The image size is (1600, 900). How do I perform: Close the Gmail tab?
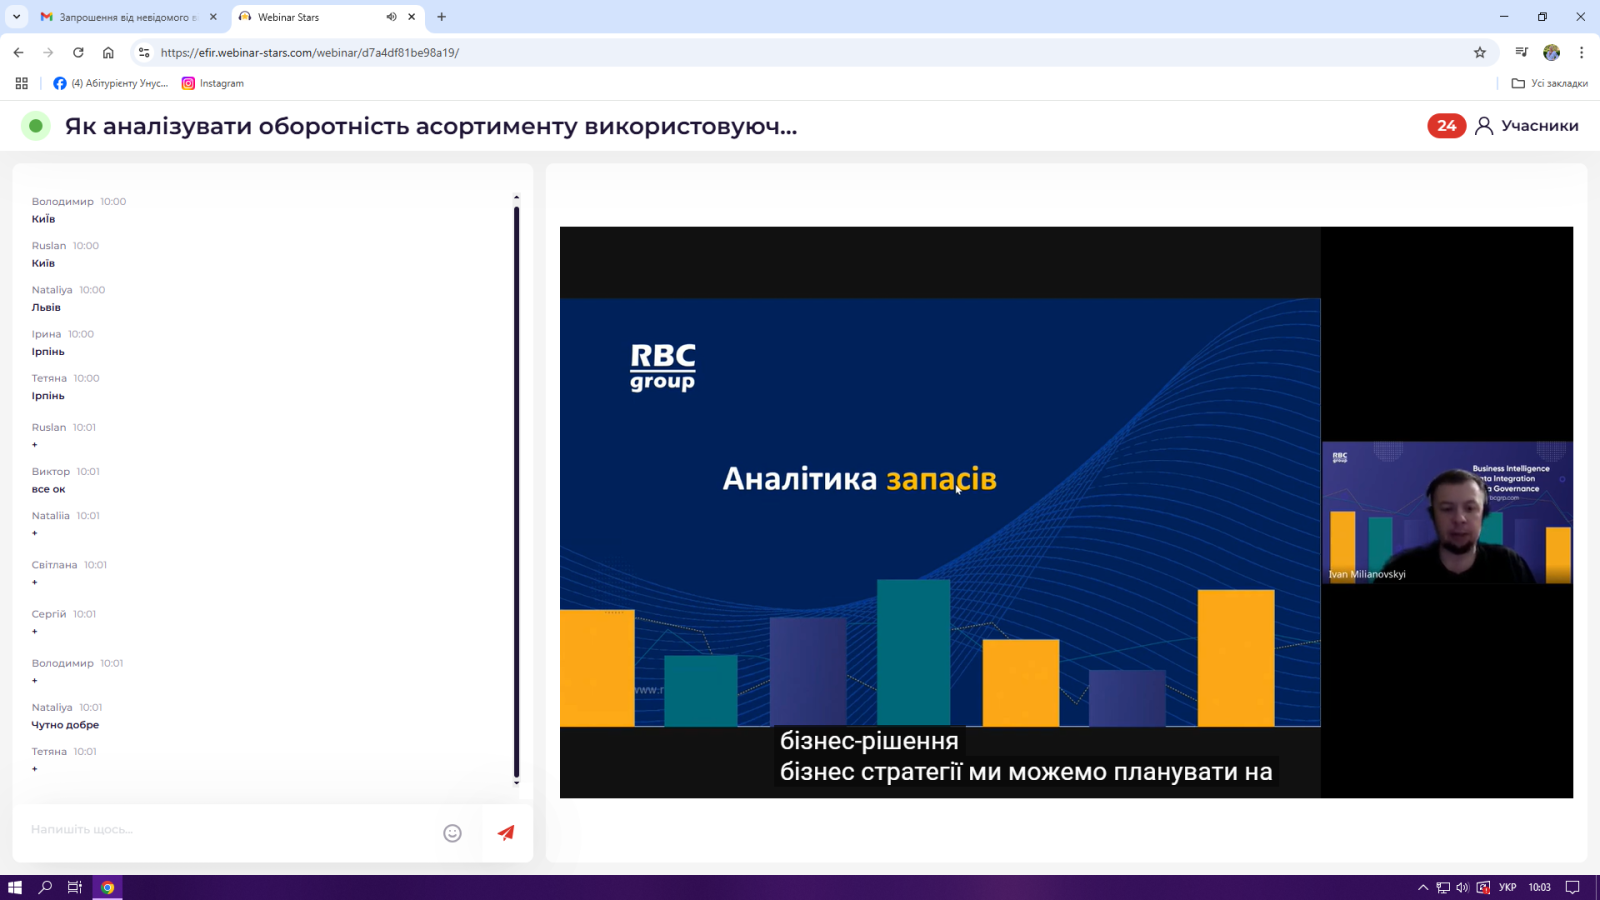coord(213,17)
